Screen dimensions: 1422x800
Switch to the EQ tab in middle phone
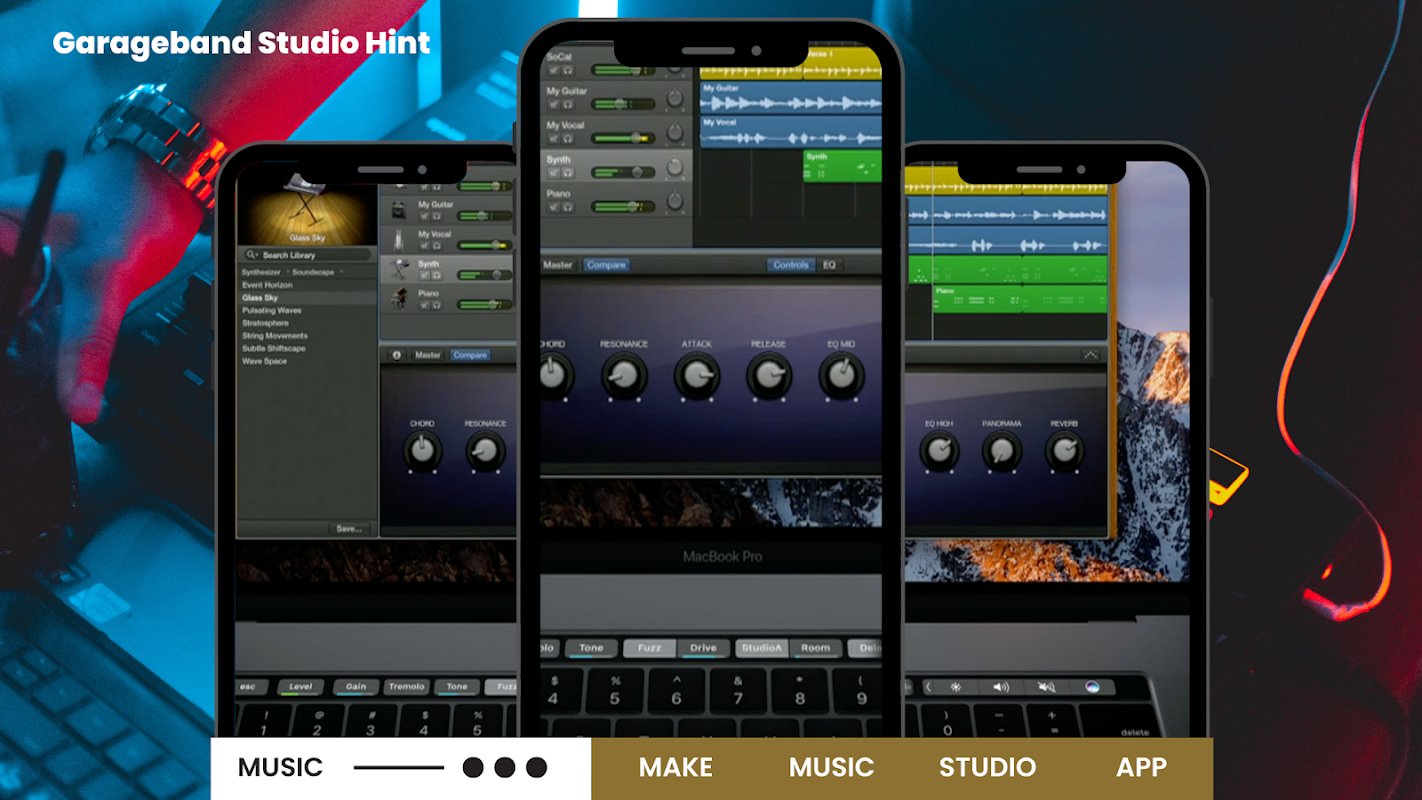[829, 265]
